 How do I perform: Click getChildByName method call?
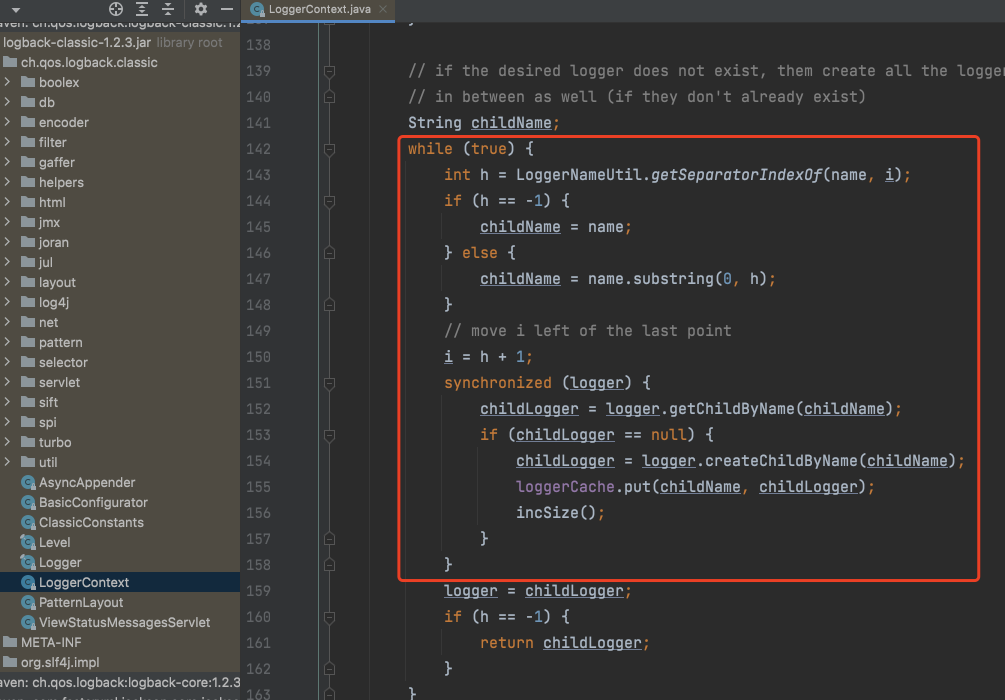click(731, 408)
